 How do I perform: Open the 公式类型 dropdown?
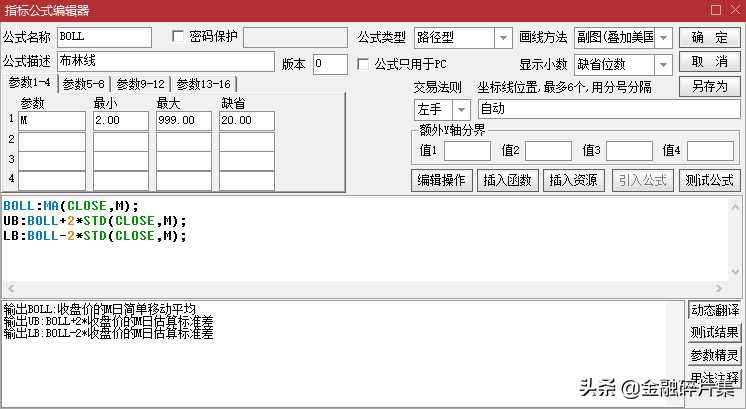503,38
